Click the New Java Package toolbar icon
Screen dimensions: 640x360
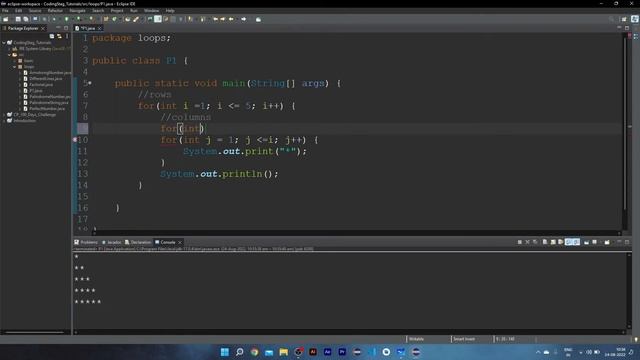click(106, 19)
